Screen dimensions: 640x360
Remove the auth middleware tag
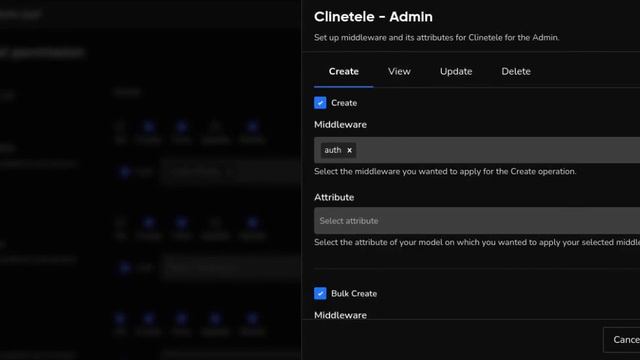[349, 150]
